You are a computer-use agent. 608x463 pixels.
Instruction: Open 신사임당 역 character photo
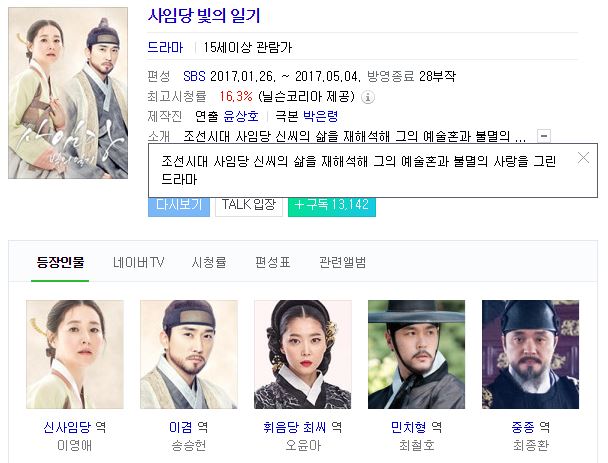pyautogui.click(x=75, y=354)
